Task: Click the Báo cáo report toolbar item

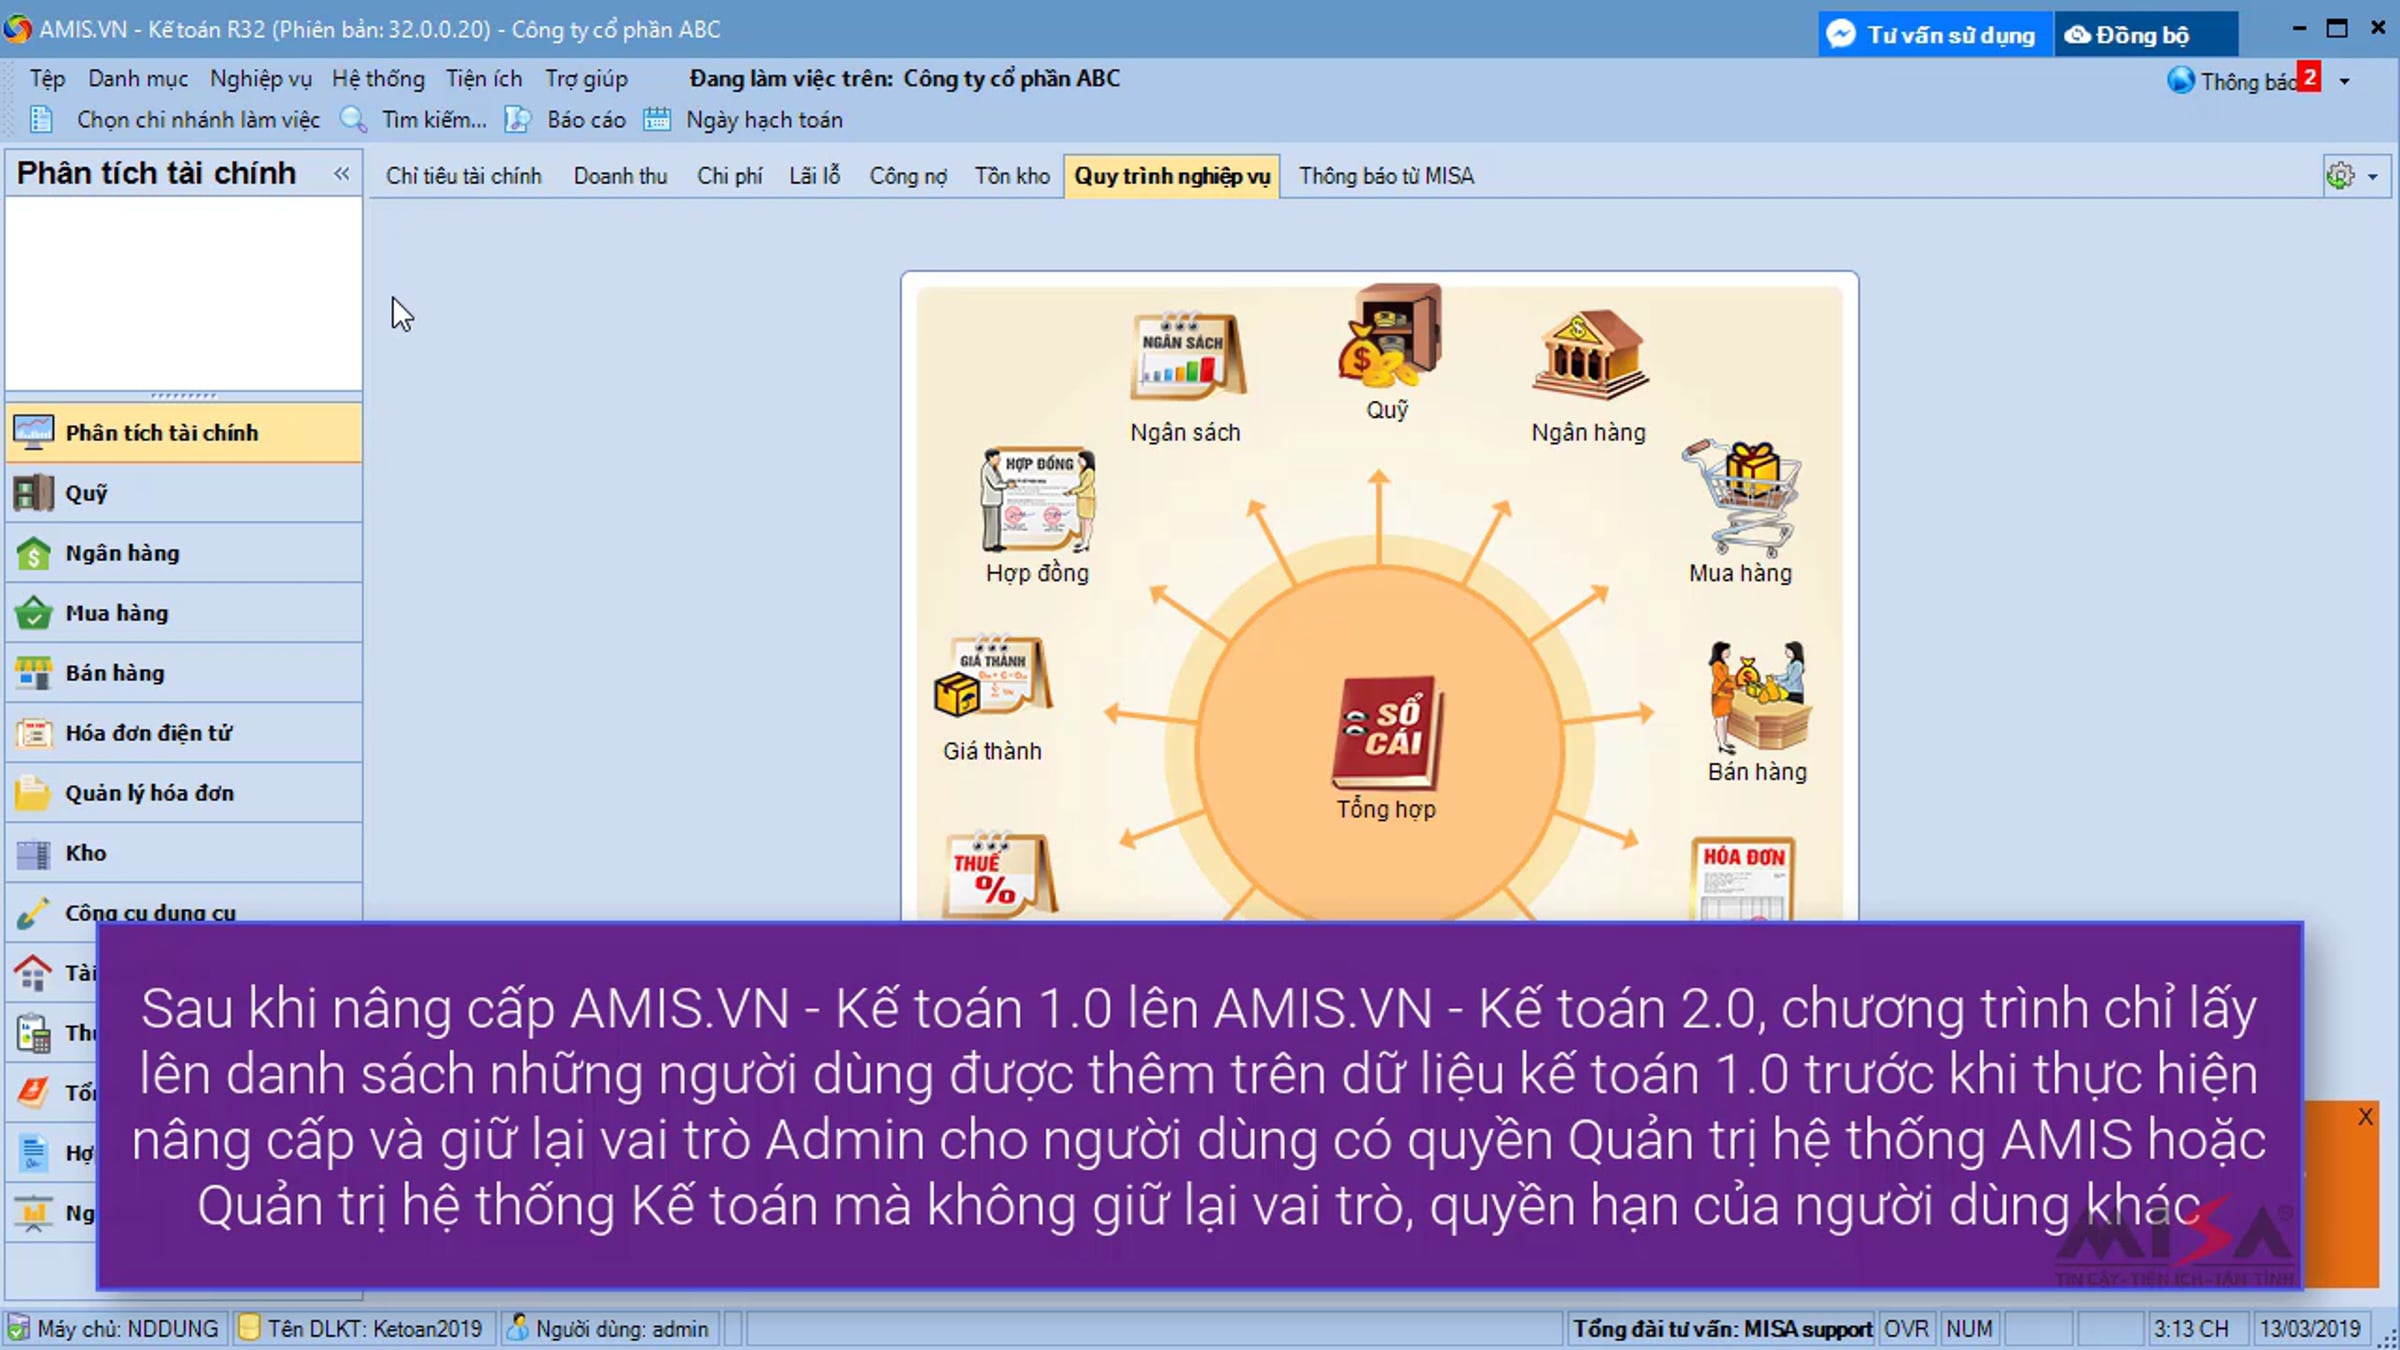Action: click(566, 120)
